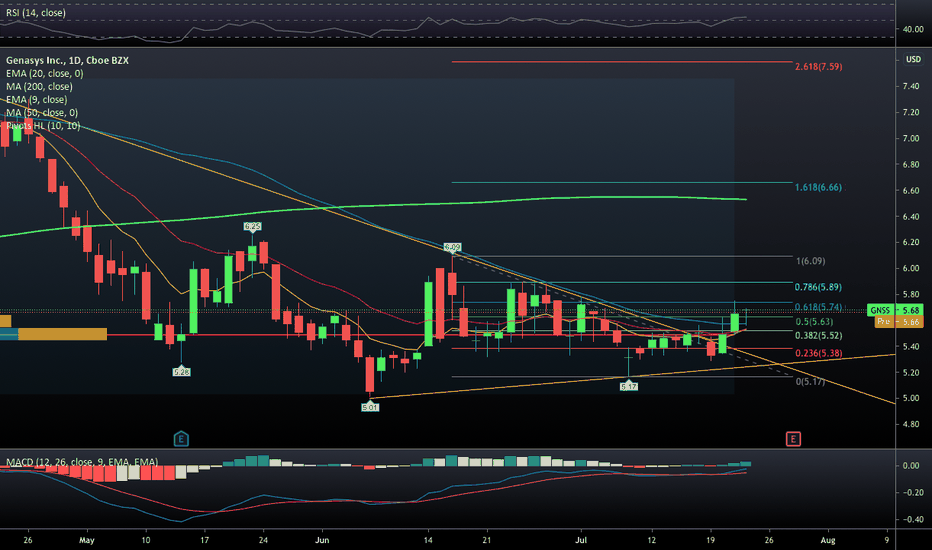
Task: Select the MA (200, close) indicator label
Action: [x=39, y=86]
